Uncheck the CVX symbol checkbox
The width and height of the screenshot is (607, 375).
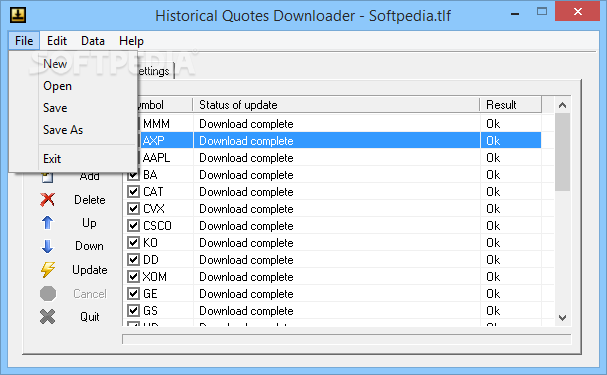point(134,209)
